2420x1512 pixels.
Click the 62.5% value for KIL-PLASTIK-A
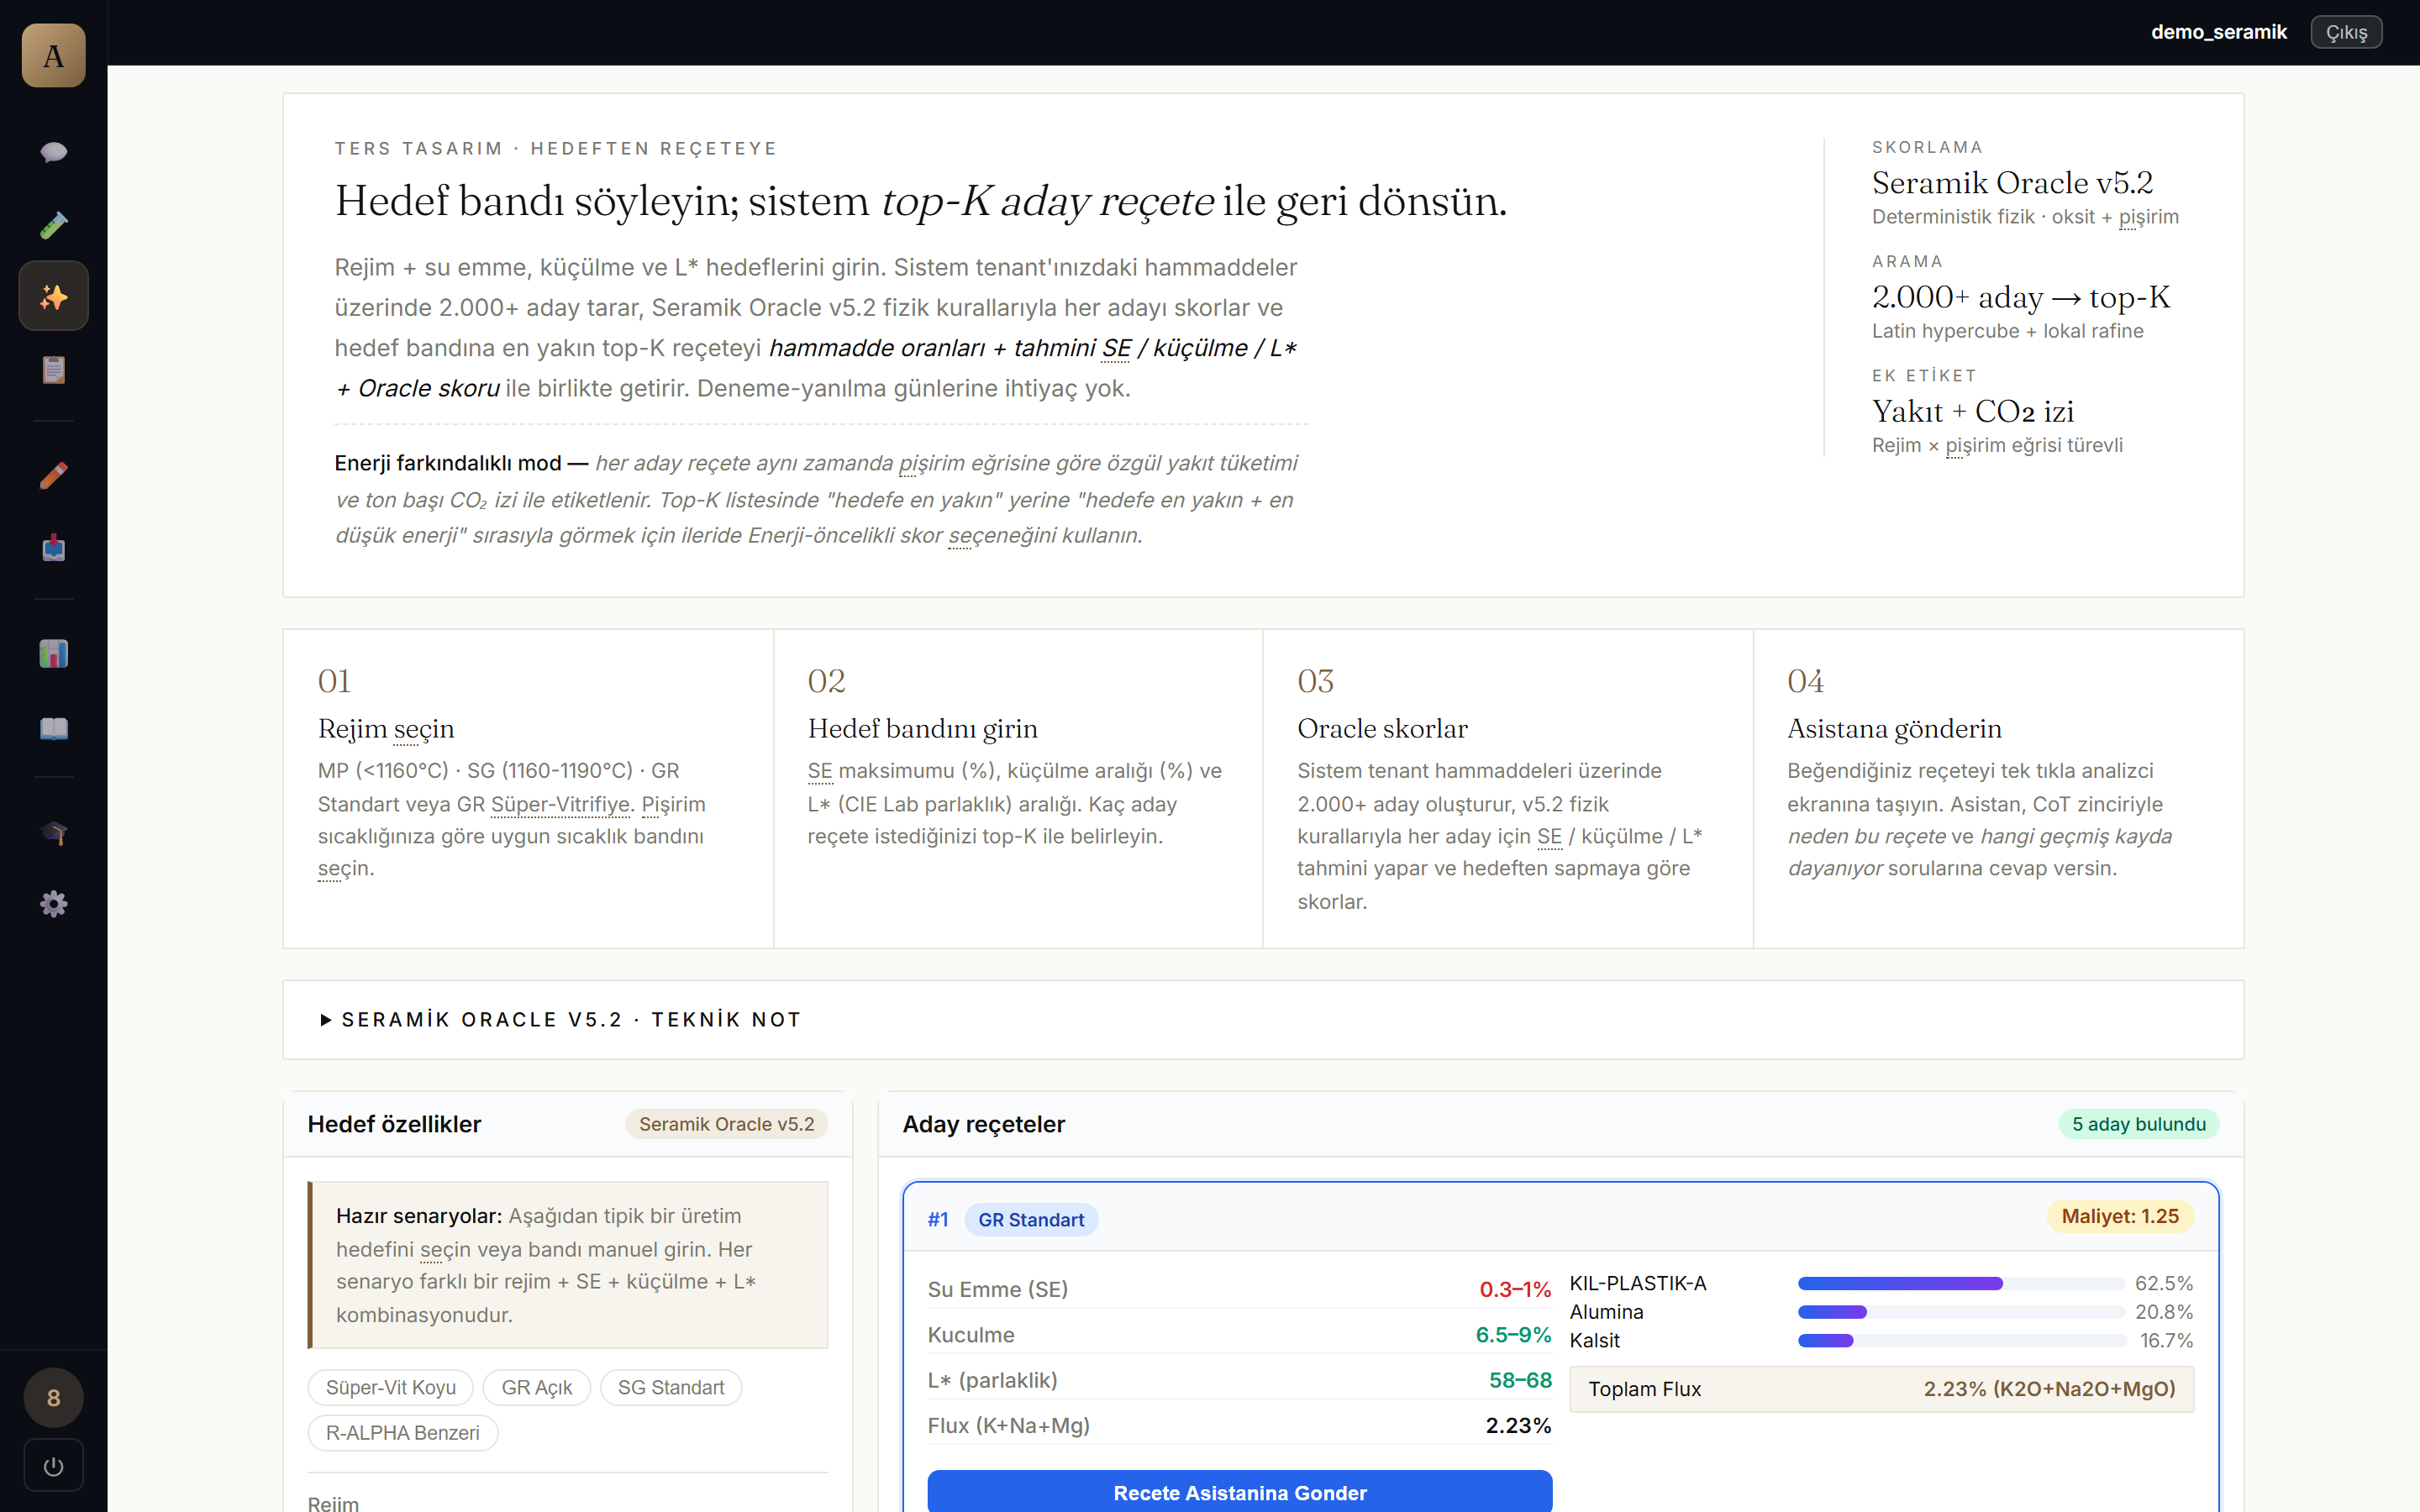(2164, 1283)
